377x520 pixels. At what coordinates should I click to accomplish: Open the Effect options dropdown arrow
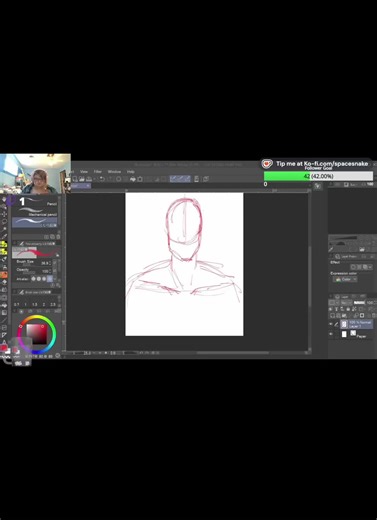pos(370,267)
